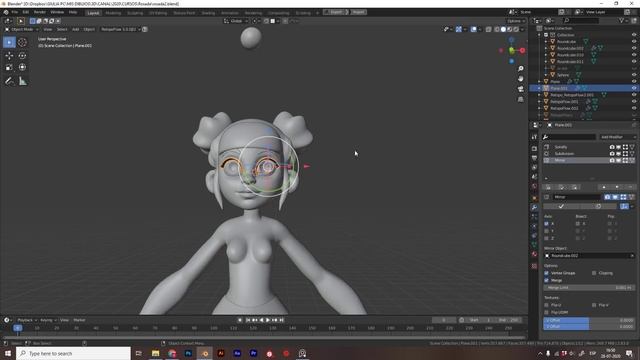The image size is (640, 360).
Task: Open the Edit menu
Action: [x=26, y=12]
